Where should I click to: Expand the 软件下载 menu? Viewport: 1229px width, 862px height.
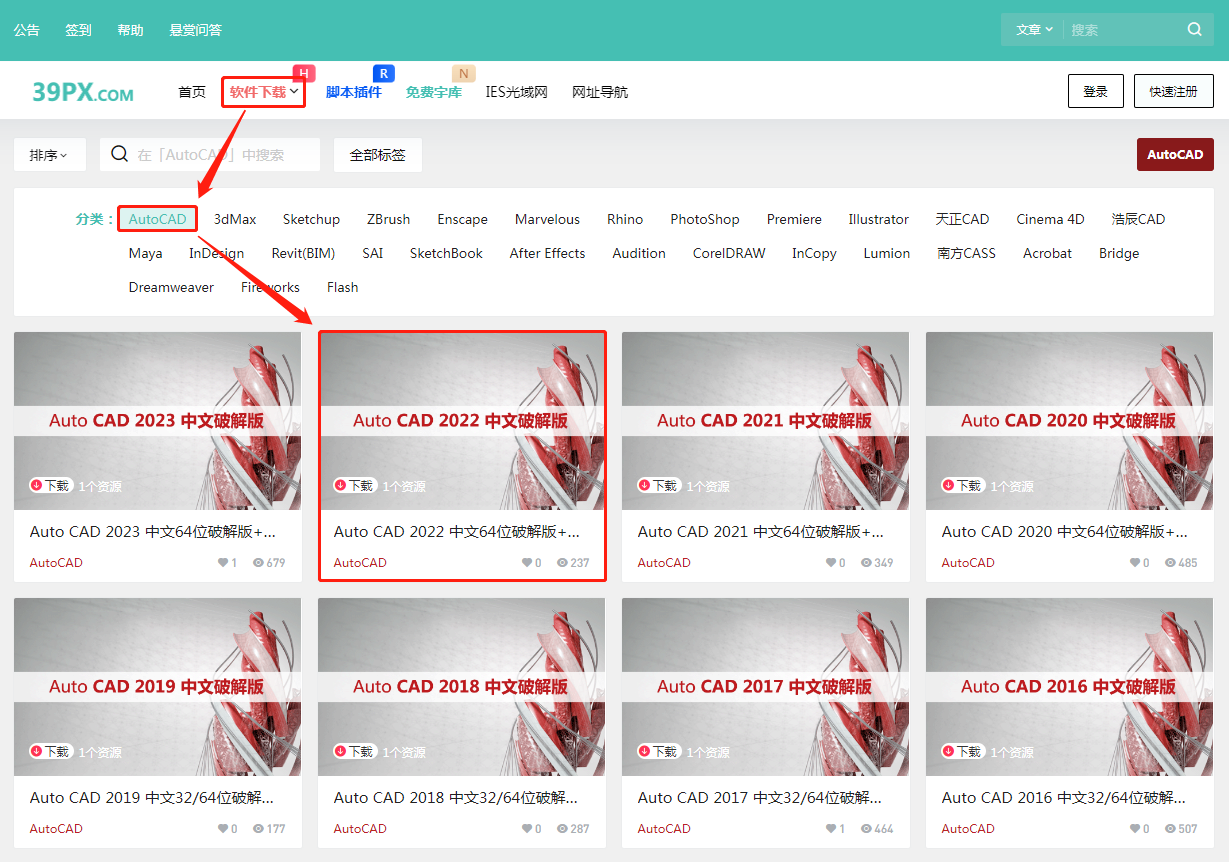pyautogui.click(x=260, y=91)
